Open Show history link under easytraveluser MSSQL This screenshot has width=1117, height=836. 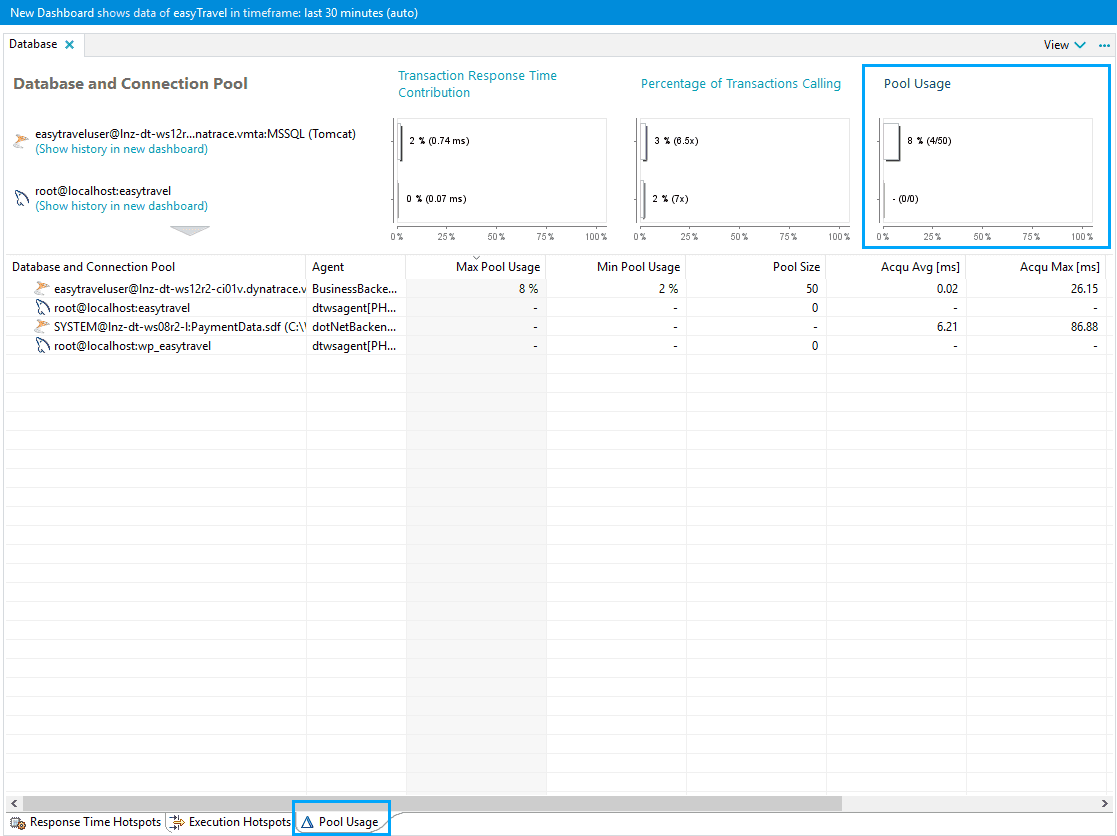(x=121, y=149)
